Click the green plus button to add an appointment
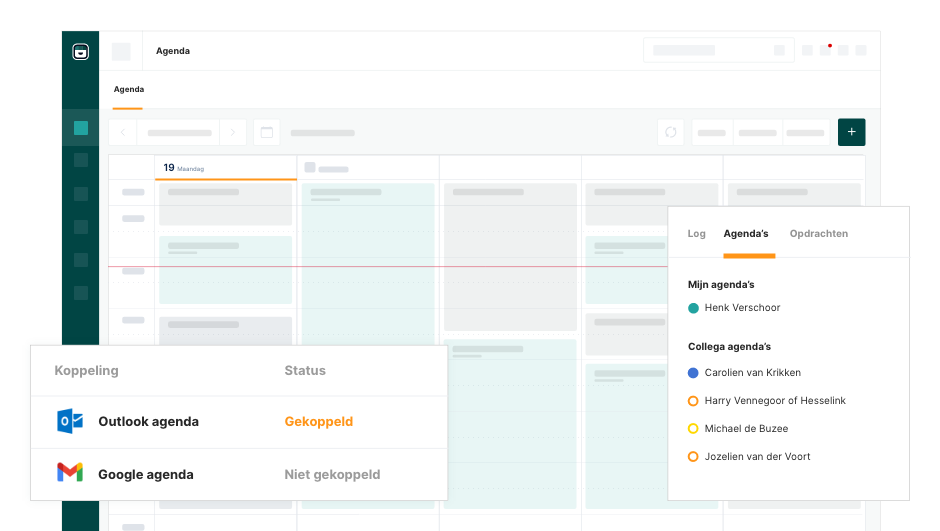Image resolution: width=940 pixels, height=531 pixels. coord(851,132)
